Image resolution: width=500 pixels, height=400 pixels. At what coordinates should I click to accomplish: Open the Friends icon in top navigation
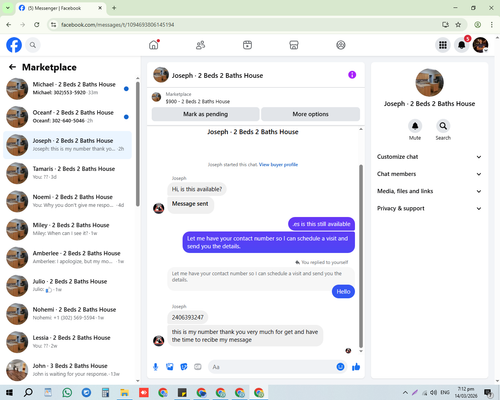click(x=200, y=45)
